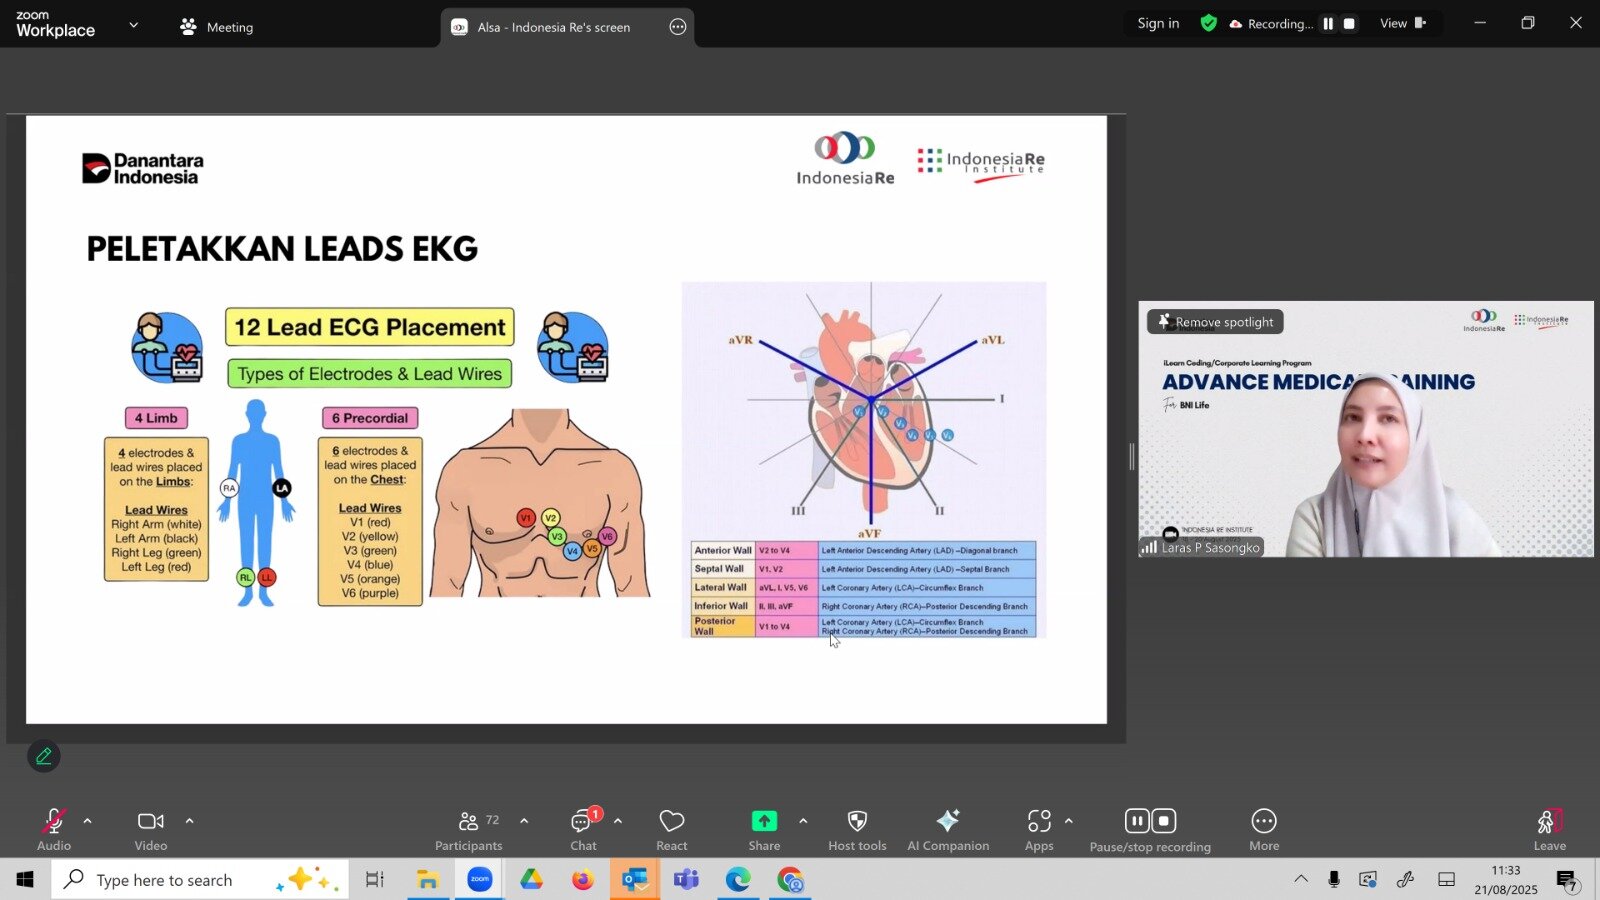This screenshot has height=900, width=1600.
Task: Click the green annotation pencil icon
Action: [44, 757]
